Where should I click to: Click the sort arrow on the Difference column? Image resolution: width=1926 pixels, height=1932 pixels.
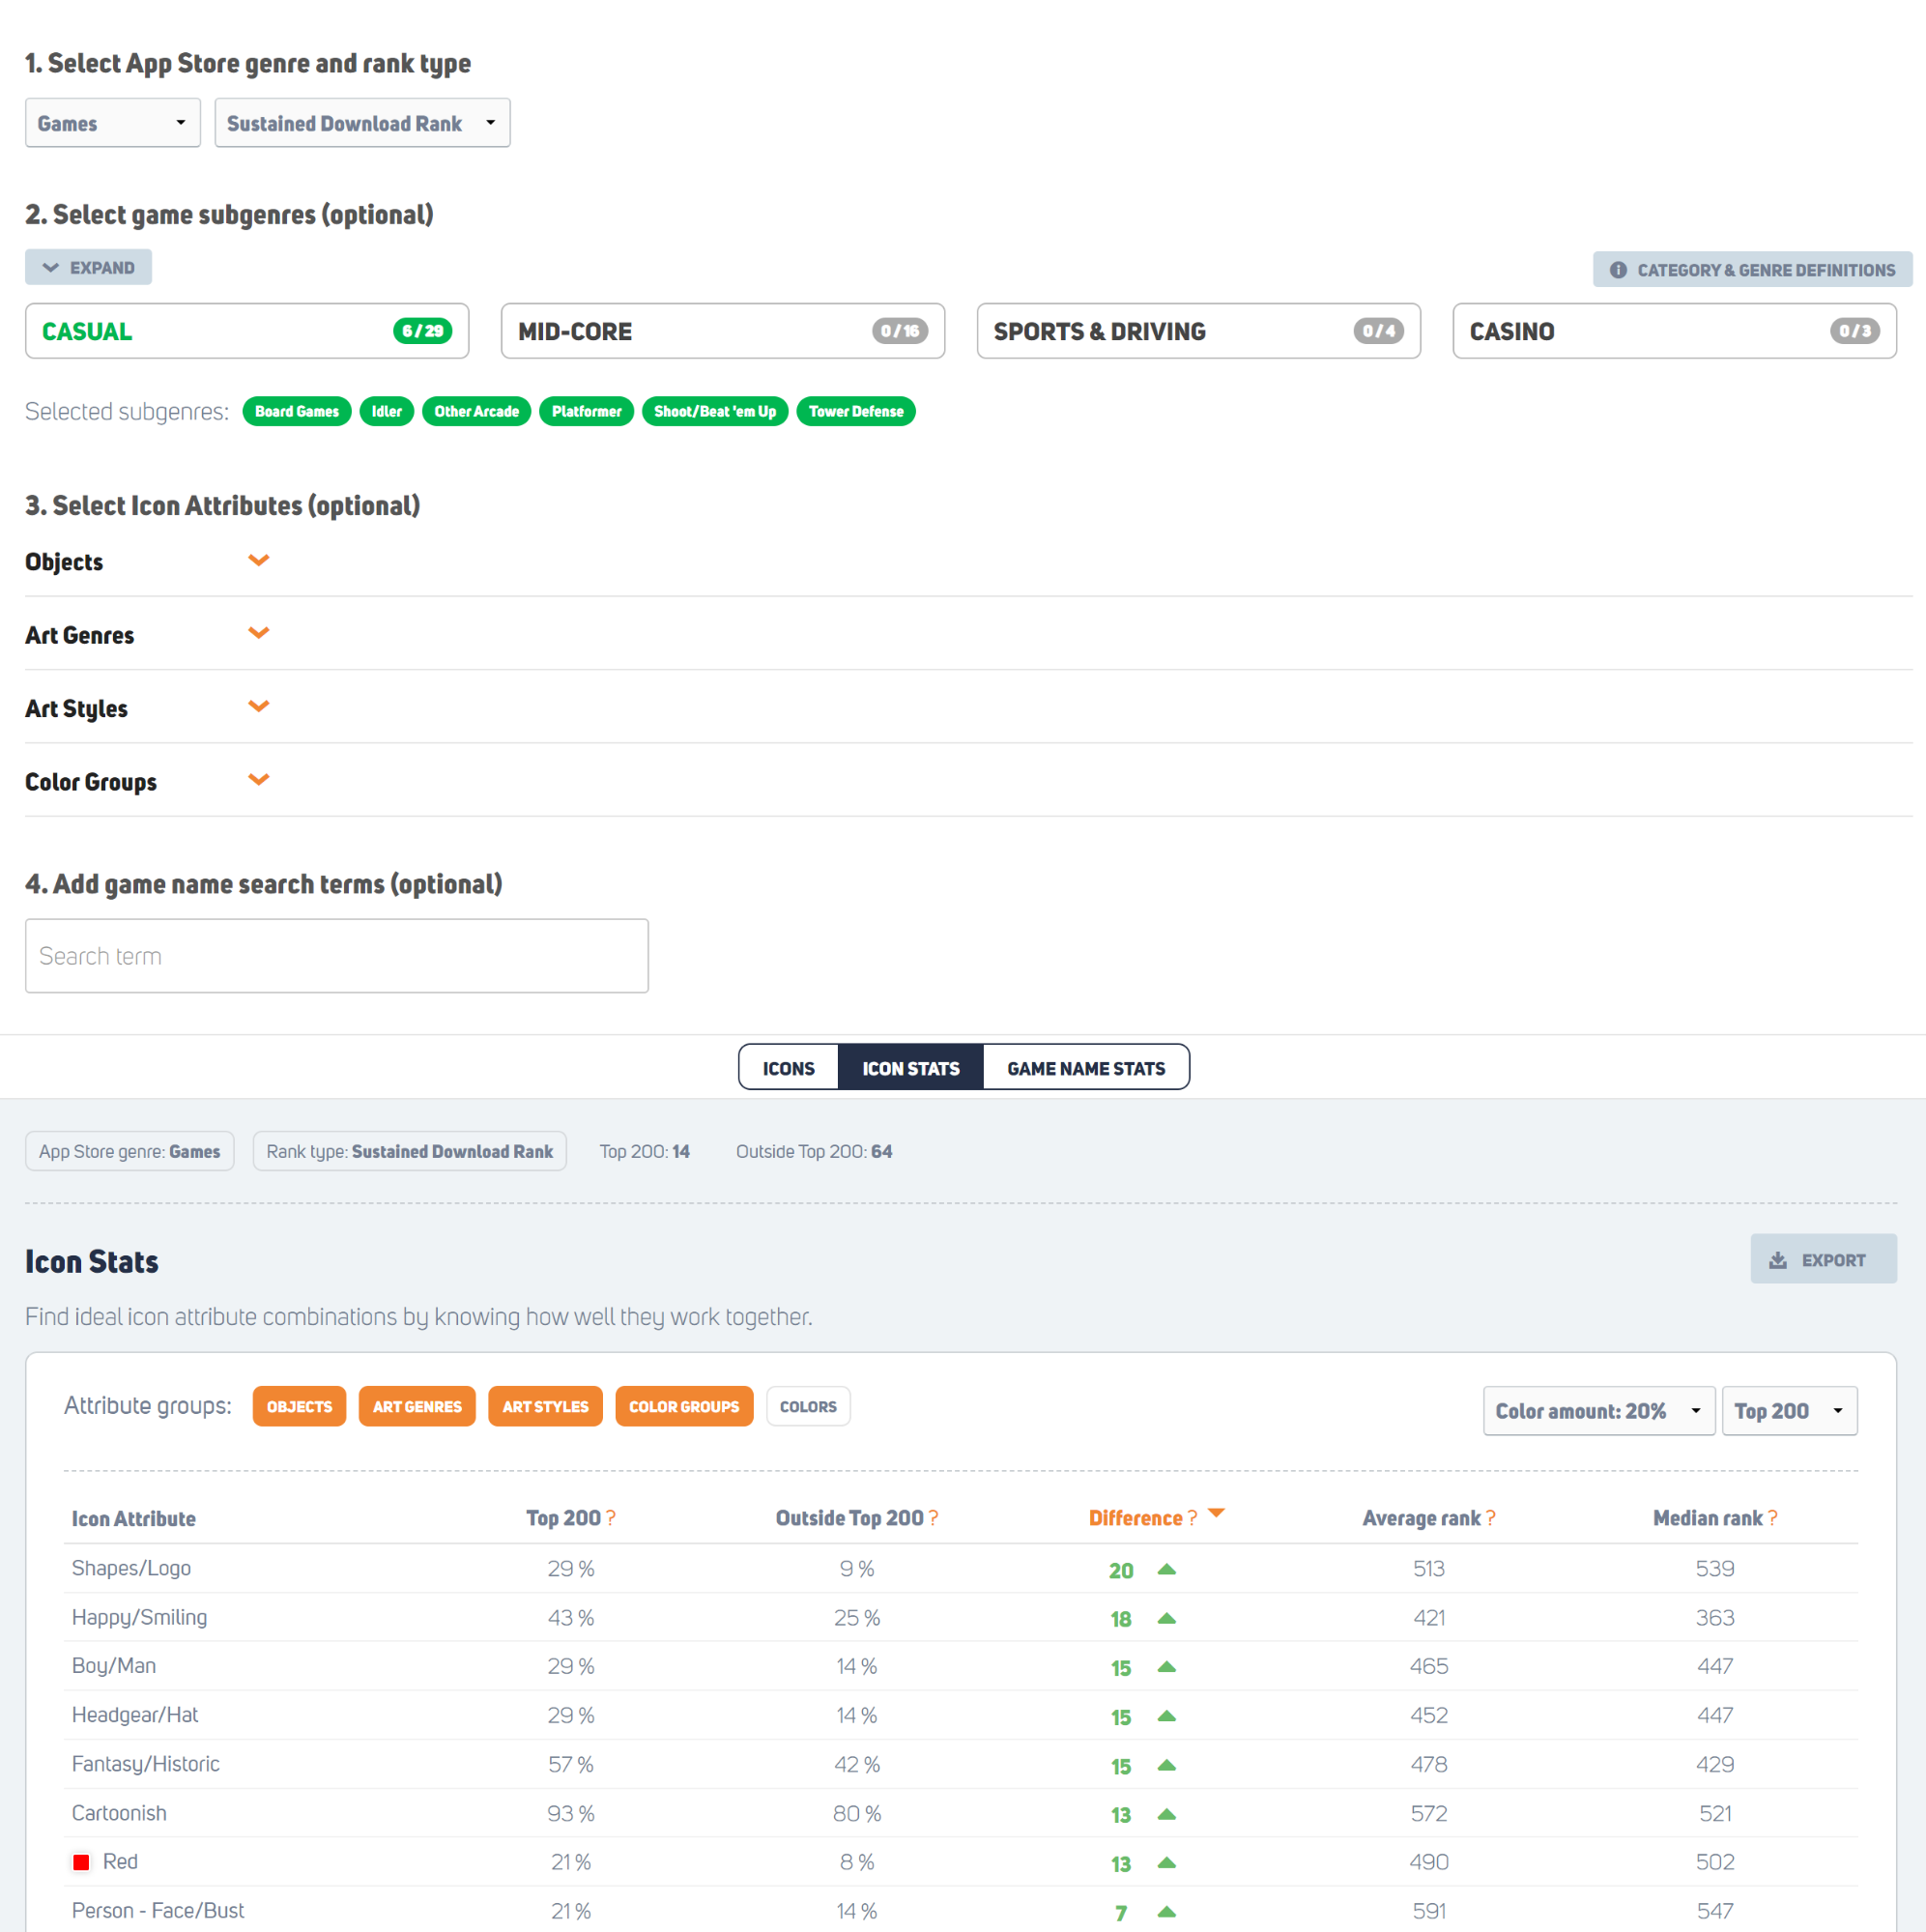pos(1217,1514)
